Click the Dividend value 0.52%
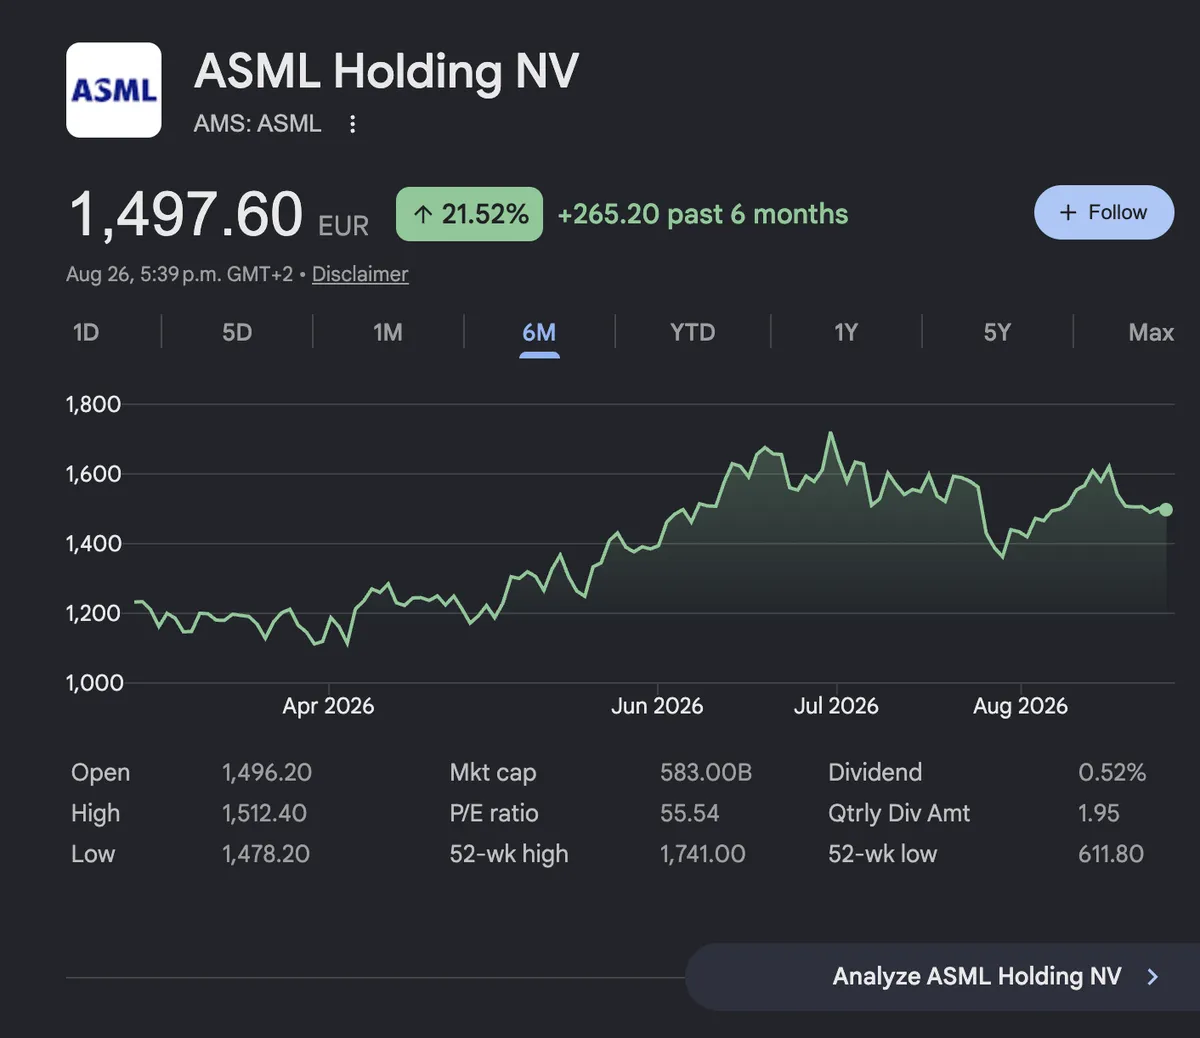Screen dimensions: 1200x1038 click(1112, 772)
